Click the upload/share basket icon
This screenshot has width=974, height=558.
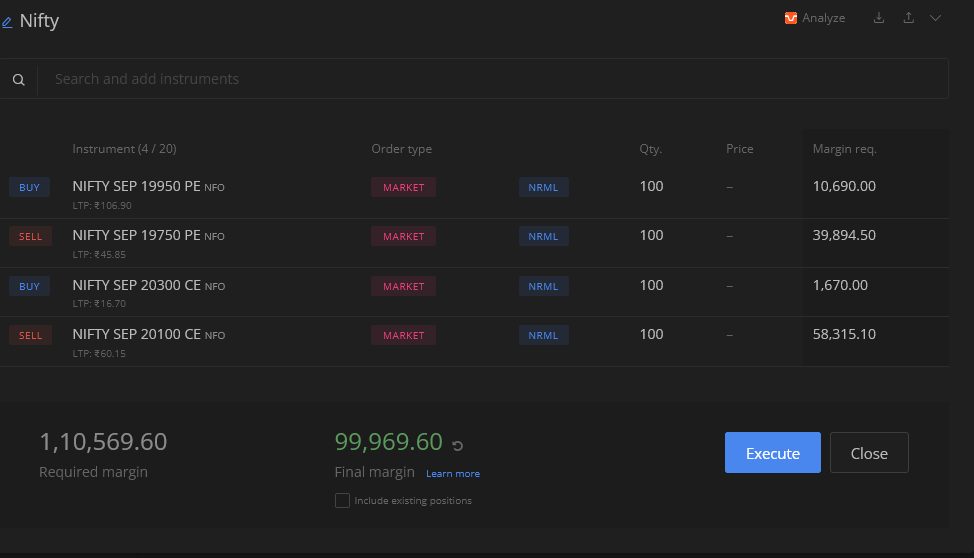point(908,17)
